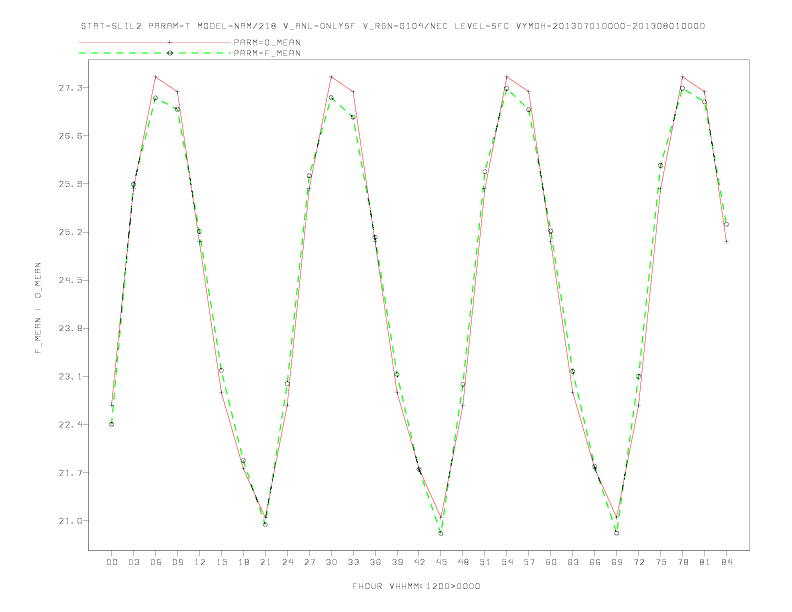Select the PARM=F_MEAN legend label

tap(267, 53)
